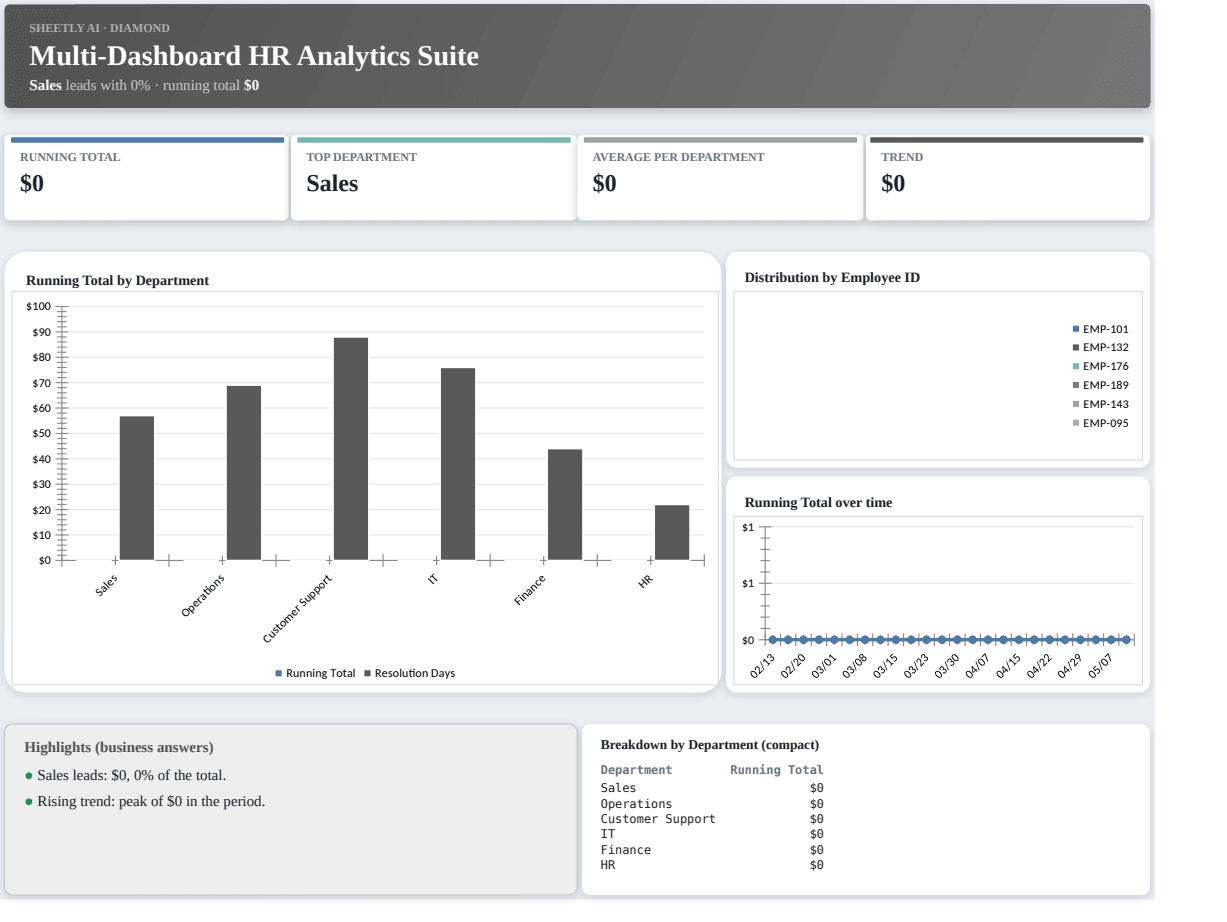Click the $90 y-axis label on the bar chart
The height and width of the screenshot is (922, 1227).
[41, 331]
